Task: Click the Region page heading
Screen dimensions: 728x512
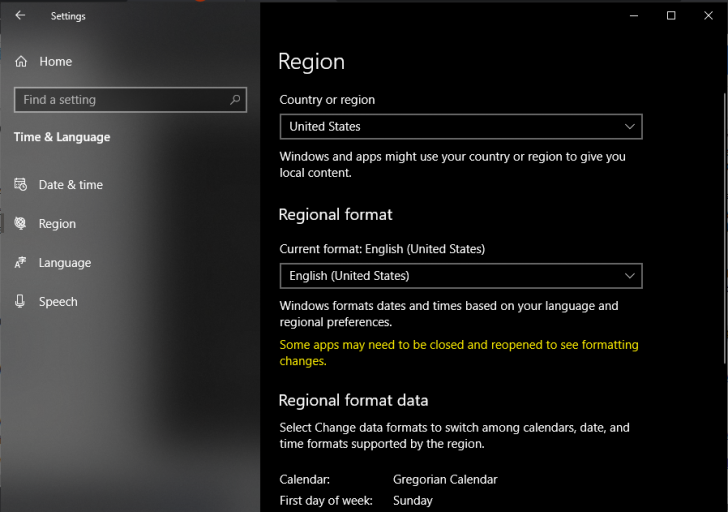Action: 312,62
